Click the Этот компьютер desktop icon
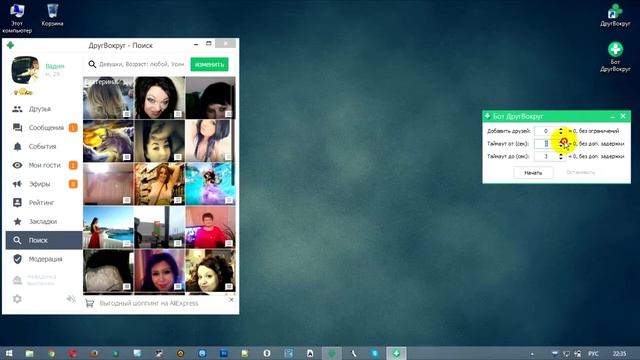This screenshot has height=360, width=640. click(17, 18)
